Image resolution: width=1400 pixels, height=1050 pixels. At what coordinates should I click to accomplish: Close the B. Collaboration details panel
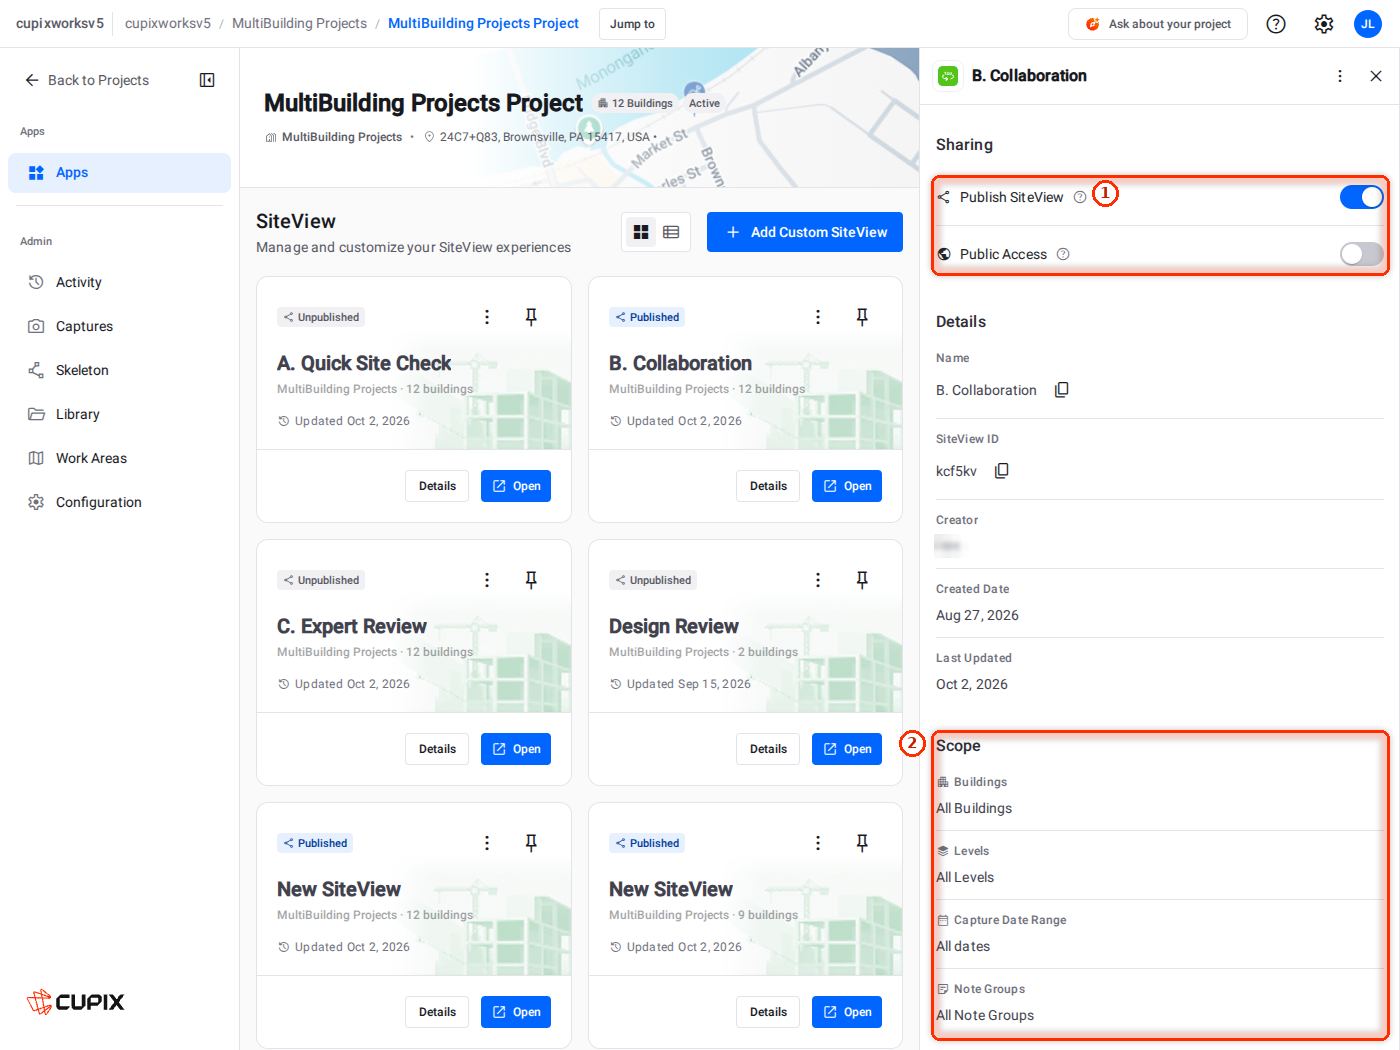click(1376, 76)
